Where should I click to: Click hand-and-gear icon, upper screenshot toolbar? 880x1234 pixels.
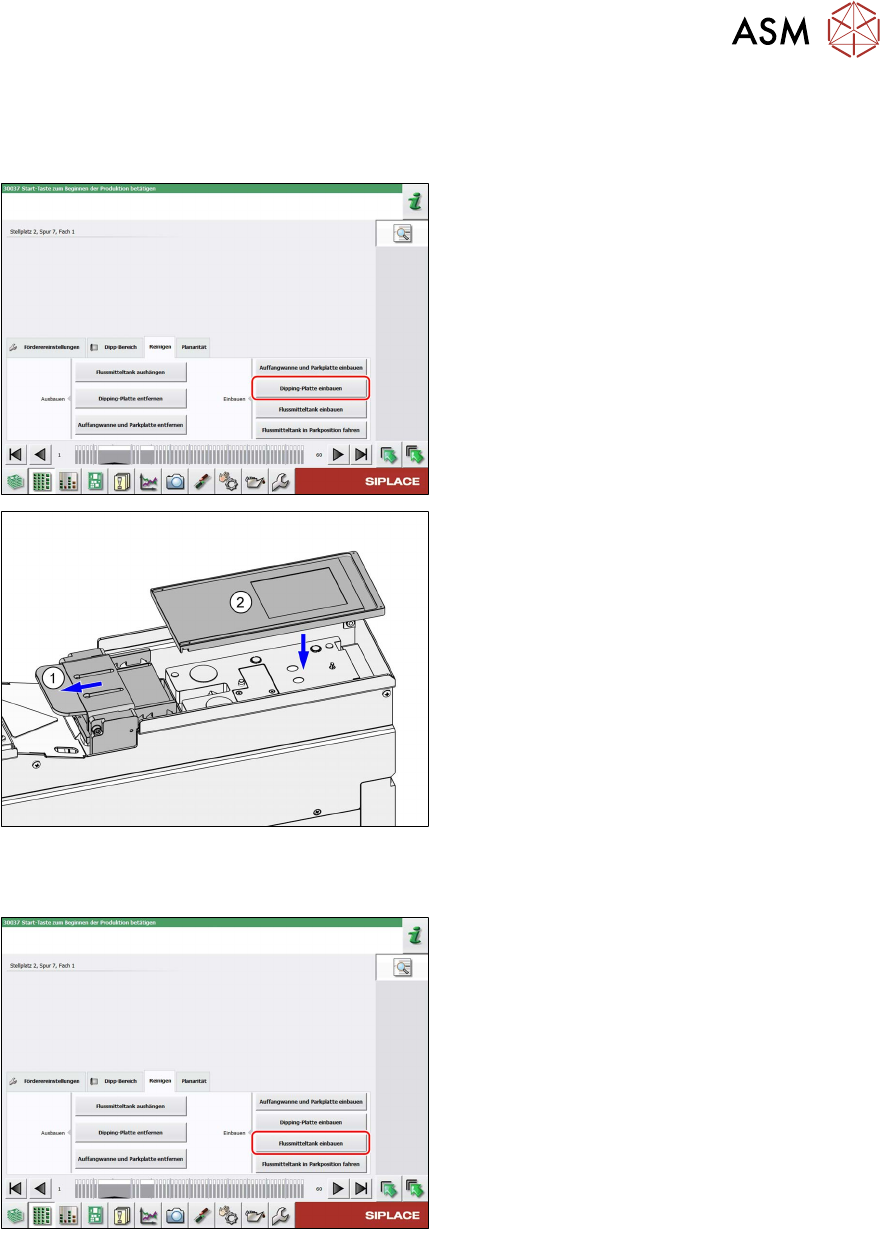coord(229,481)
